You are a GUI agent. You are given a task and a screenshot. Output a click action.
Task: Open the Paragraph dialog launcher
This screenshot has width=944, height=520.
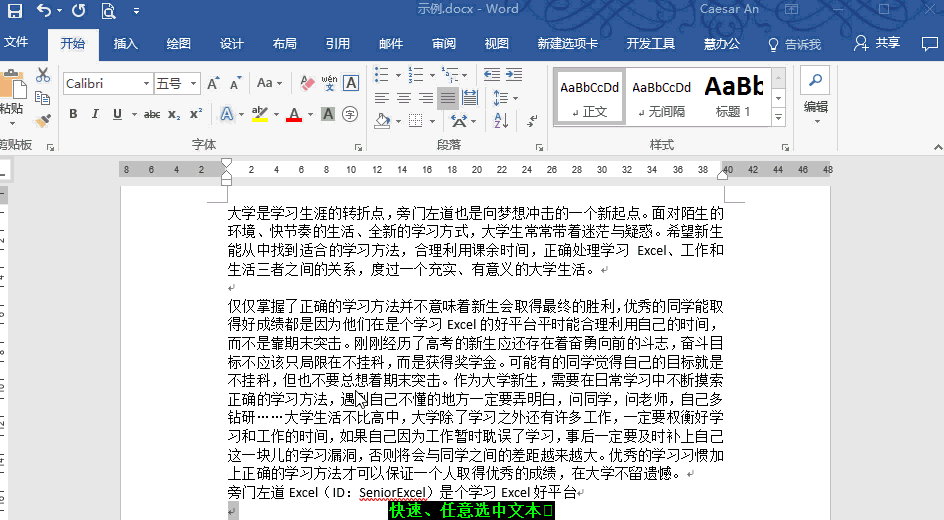pos(539,147)
